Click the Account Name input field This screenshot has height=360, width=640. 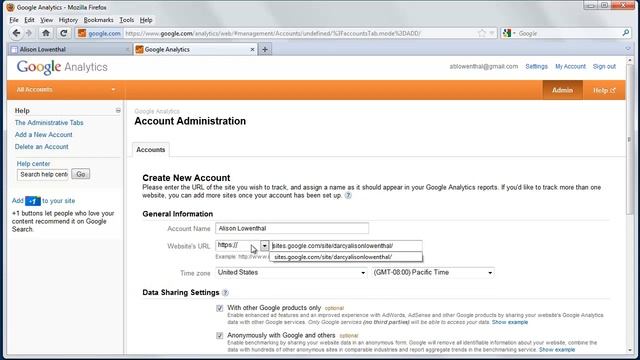(x=292, y=229)
